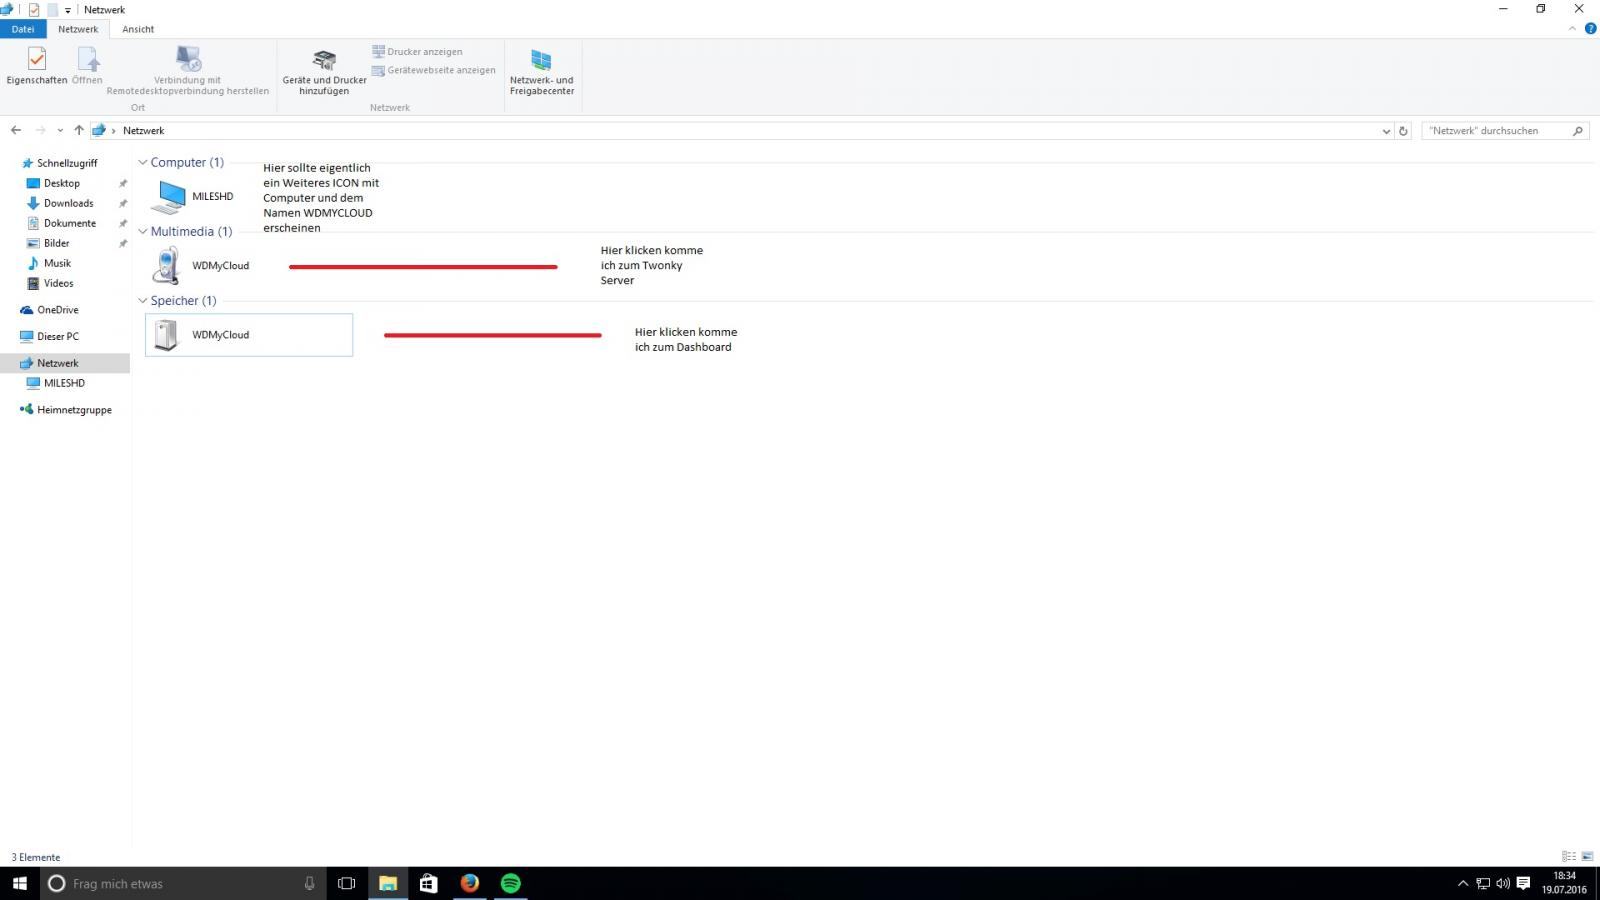
Task: Open Firefox from the taskbar
Action: (x=469, y=884)
